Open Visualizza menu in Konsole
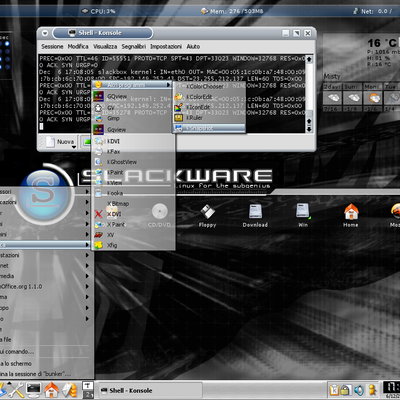Viewport: 400px width, 400px height. tap(105, 46)
